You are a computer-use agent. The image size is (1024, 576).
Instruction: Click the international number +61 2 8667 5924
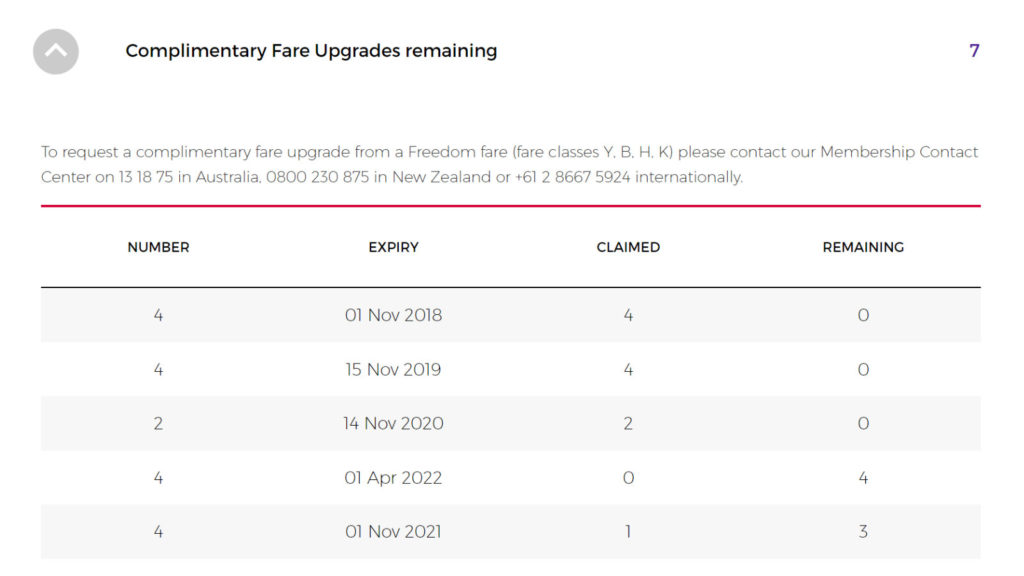pos(573,177)
